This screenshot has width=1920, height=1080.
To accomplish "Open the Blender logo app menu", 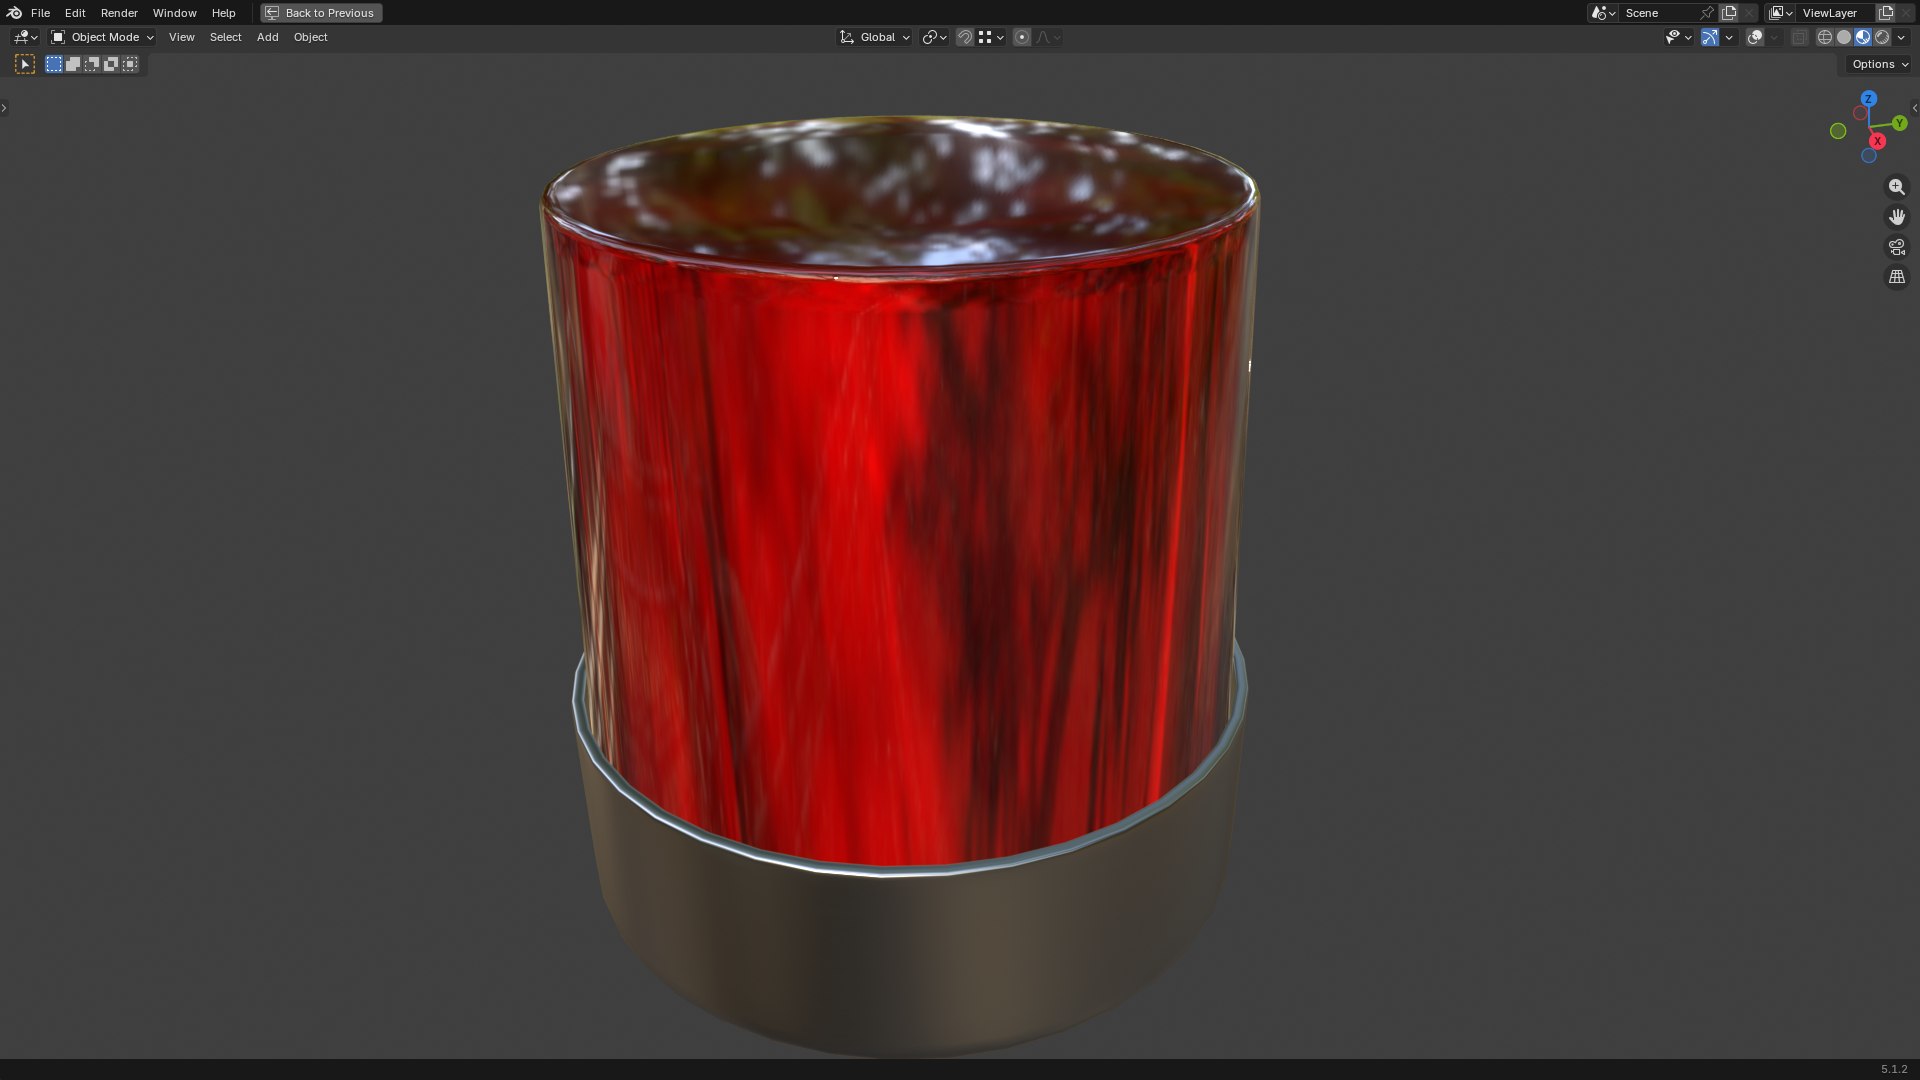I will pos(14,13).
